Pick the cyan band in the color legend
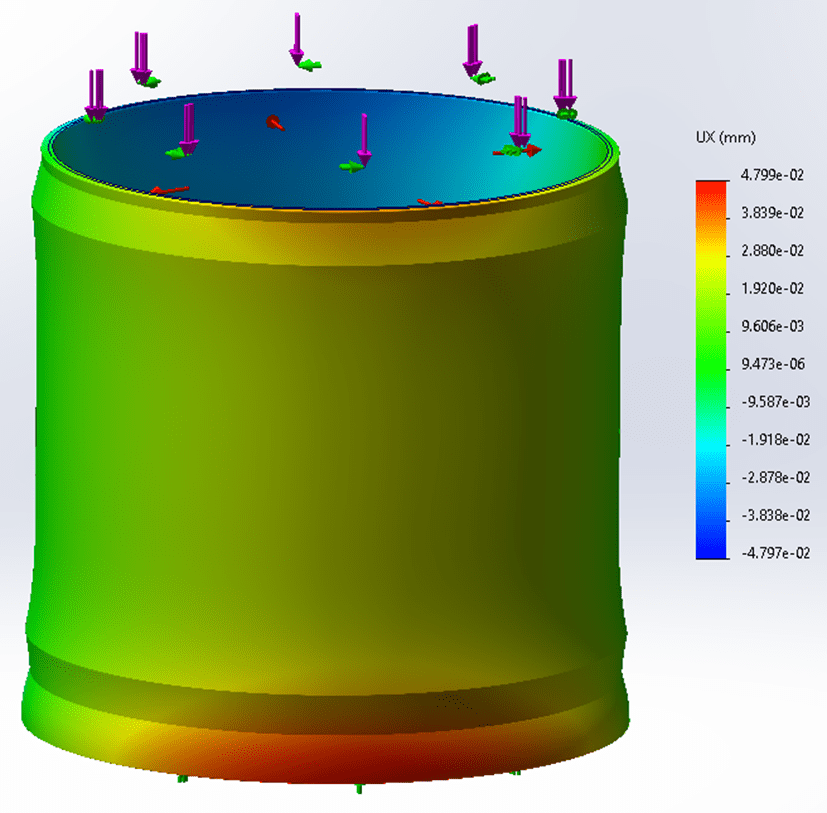The width and height of the screenshot is (827, 813). coord(712,440)
